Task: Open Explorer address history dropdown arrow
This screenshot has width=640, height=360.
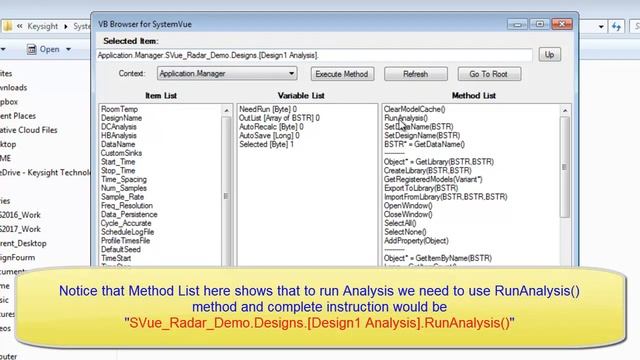Action: [x=601, y=27]
